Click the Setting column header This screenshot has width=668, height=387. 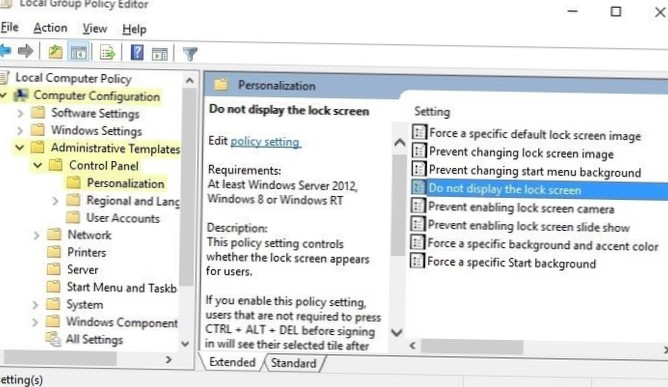432,111
